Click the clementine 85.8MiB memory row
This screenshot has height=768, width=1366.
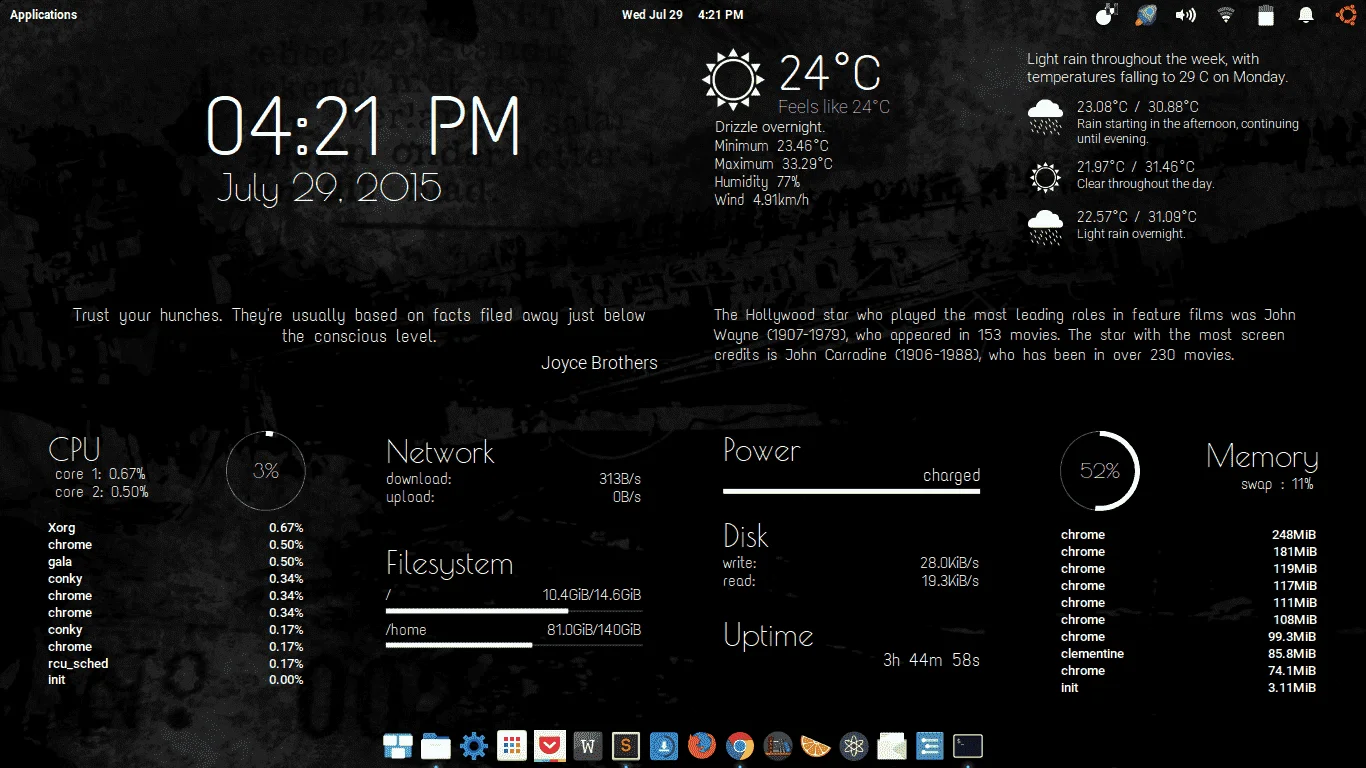(x=1189, y=654)
